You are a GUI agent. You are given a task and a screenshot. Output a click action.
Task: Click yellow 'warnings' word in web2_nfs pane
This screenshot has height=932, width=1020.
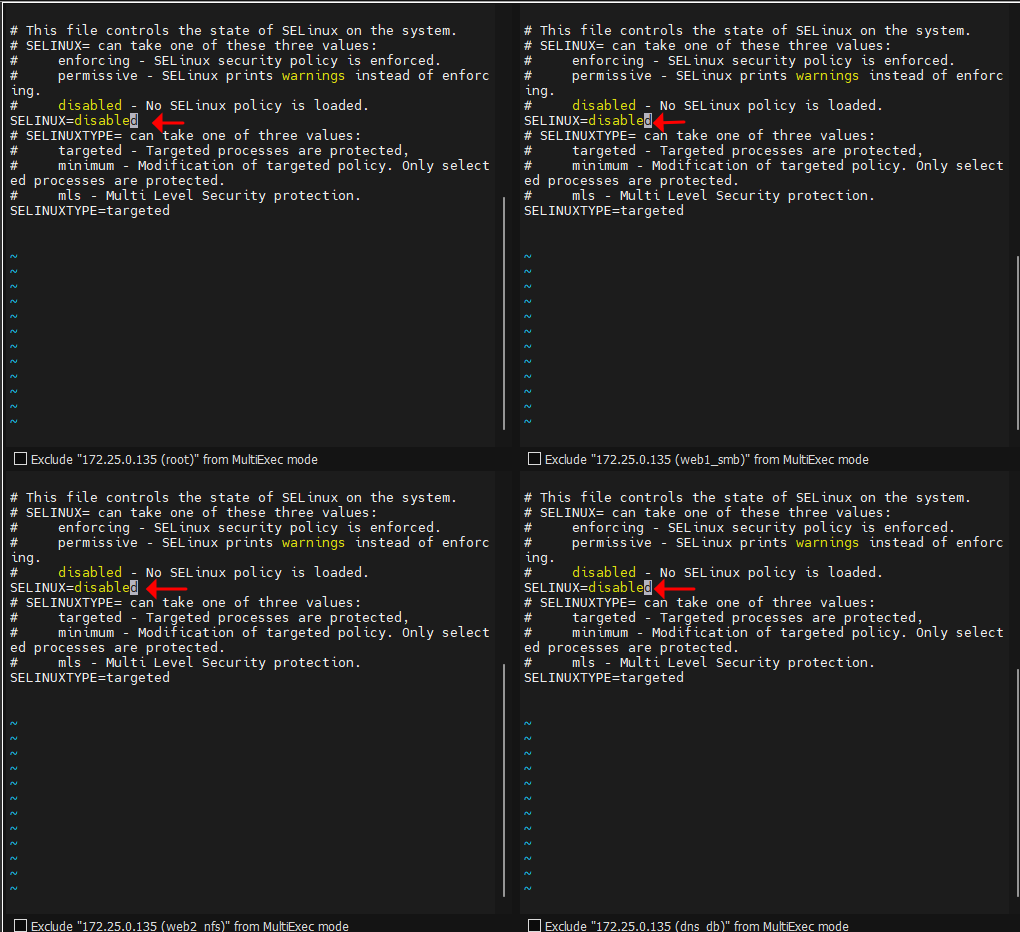[313, 543]
